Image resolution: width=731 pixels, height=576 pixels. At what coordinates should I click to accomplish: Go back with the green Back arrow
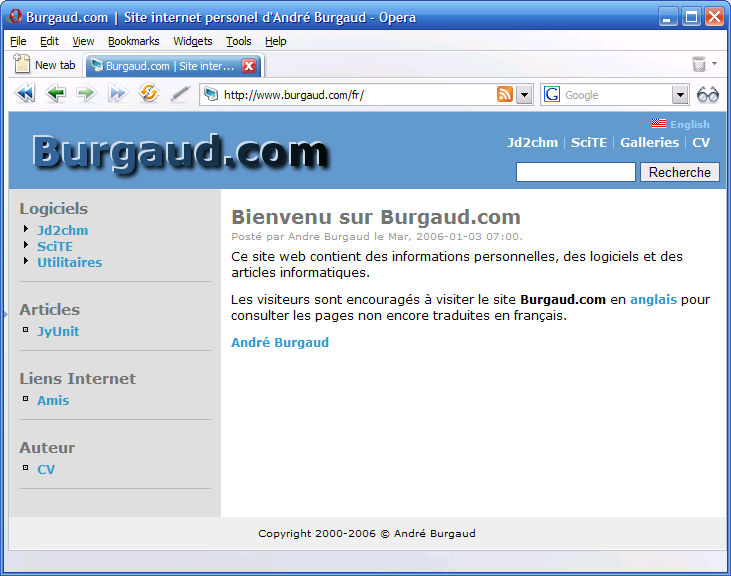(56, 94)
